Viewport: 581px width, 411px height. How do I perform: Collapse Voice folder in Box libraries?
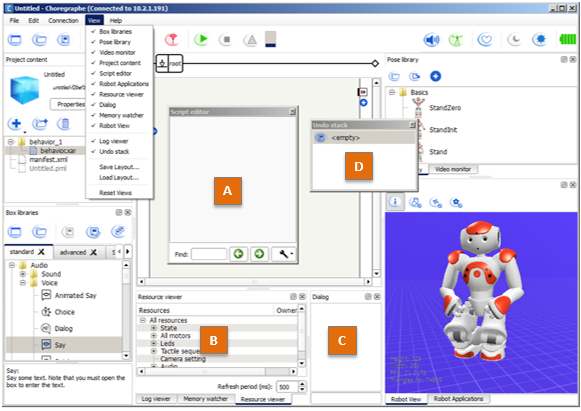[23, 283]
